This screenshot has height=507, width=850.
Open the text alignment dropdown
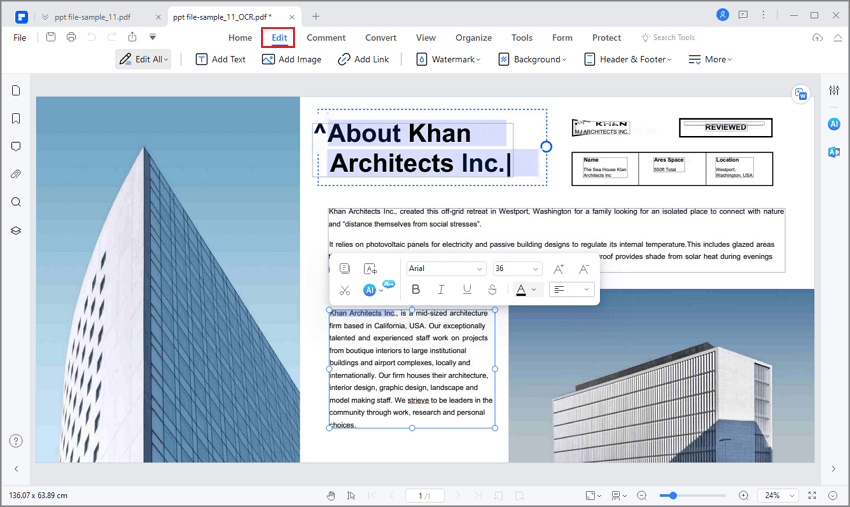pyautogui.click(x=571, y=290)
